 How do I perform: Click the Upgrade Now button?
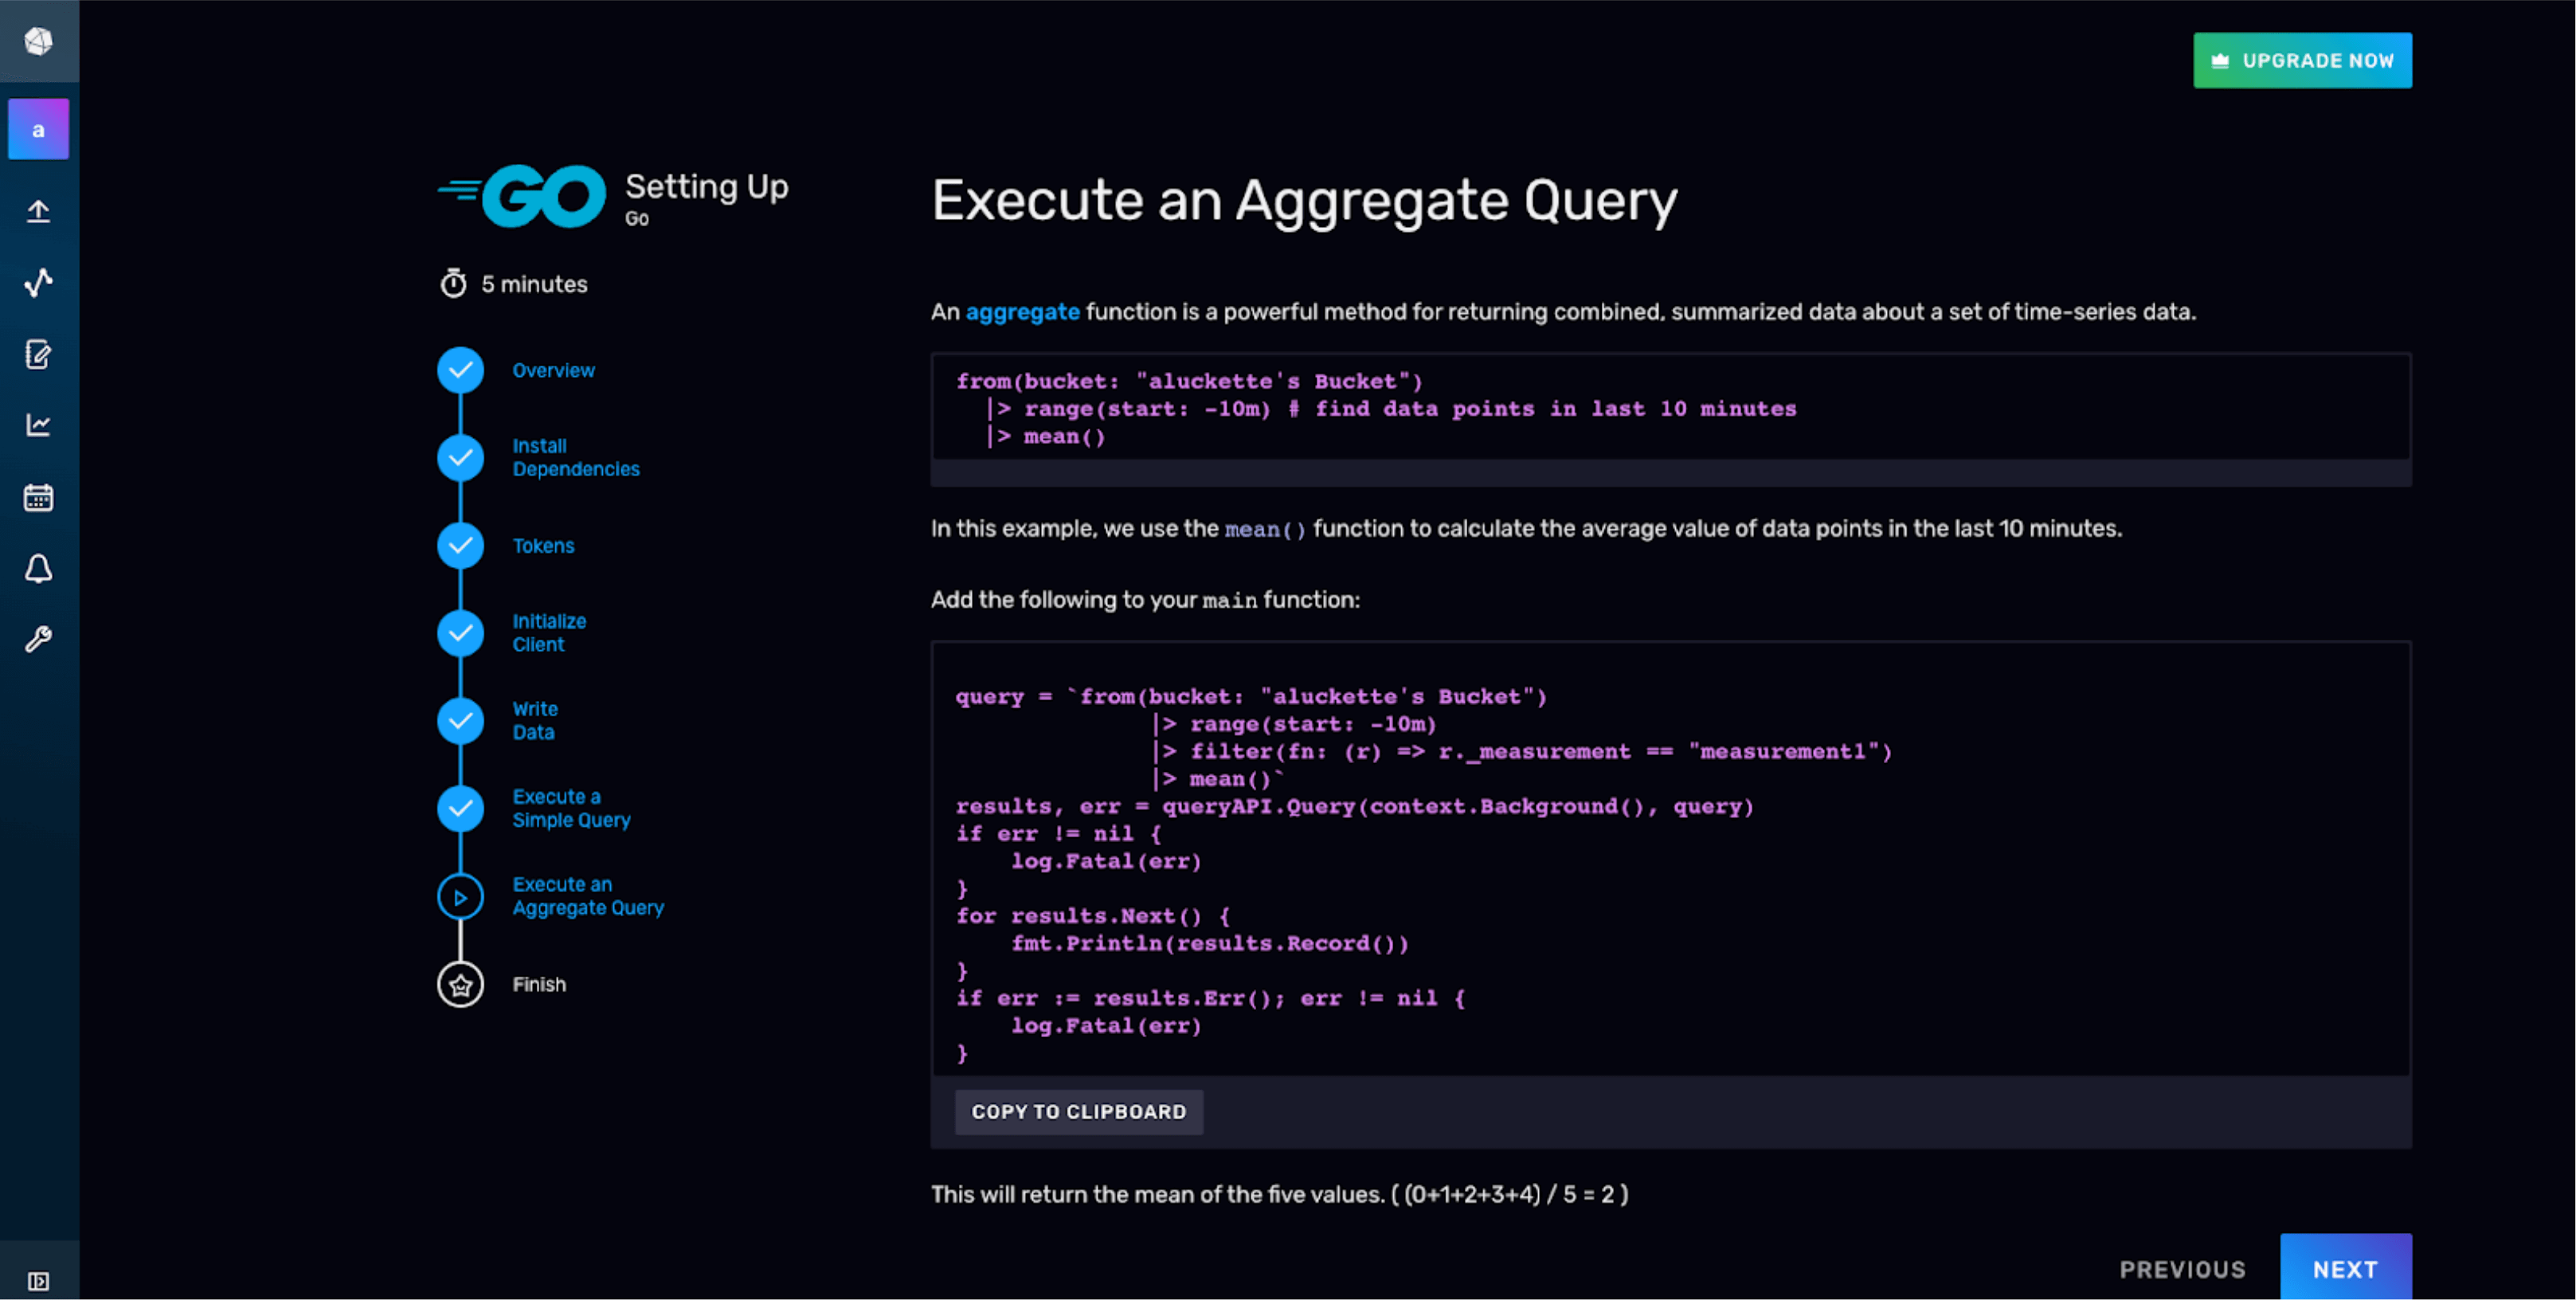click(x=2302, y=61)
